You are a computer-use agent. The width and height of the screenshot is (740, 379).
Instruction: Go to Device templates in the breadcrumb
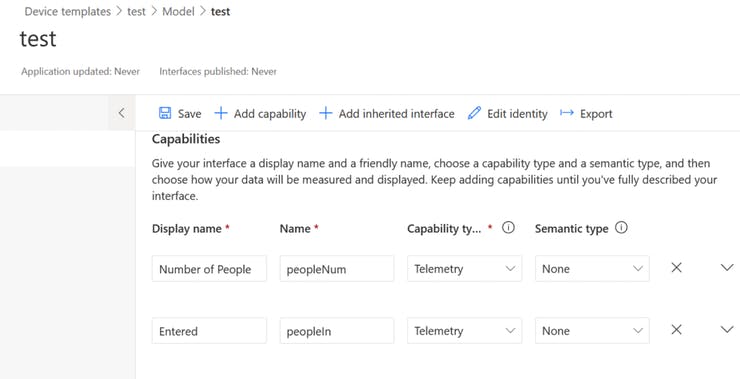click(x=67, y=12)
